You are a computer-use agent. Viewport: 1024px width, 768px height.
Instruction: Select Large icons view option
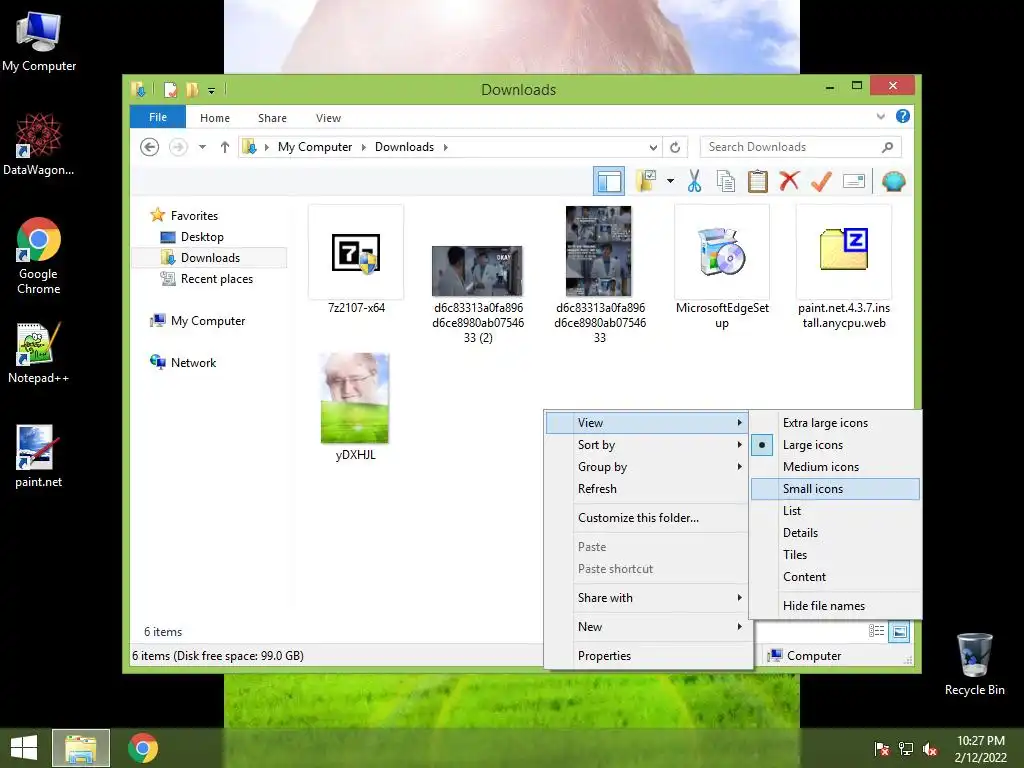(x=835, y=445)
